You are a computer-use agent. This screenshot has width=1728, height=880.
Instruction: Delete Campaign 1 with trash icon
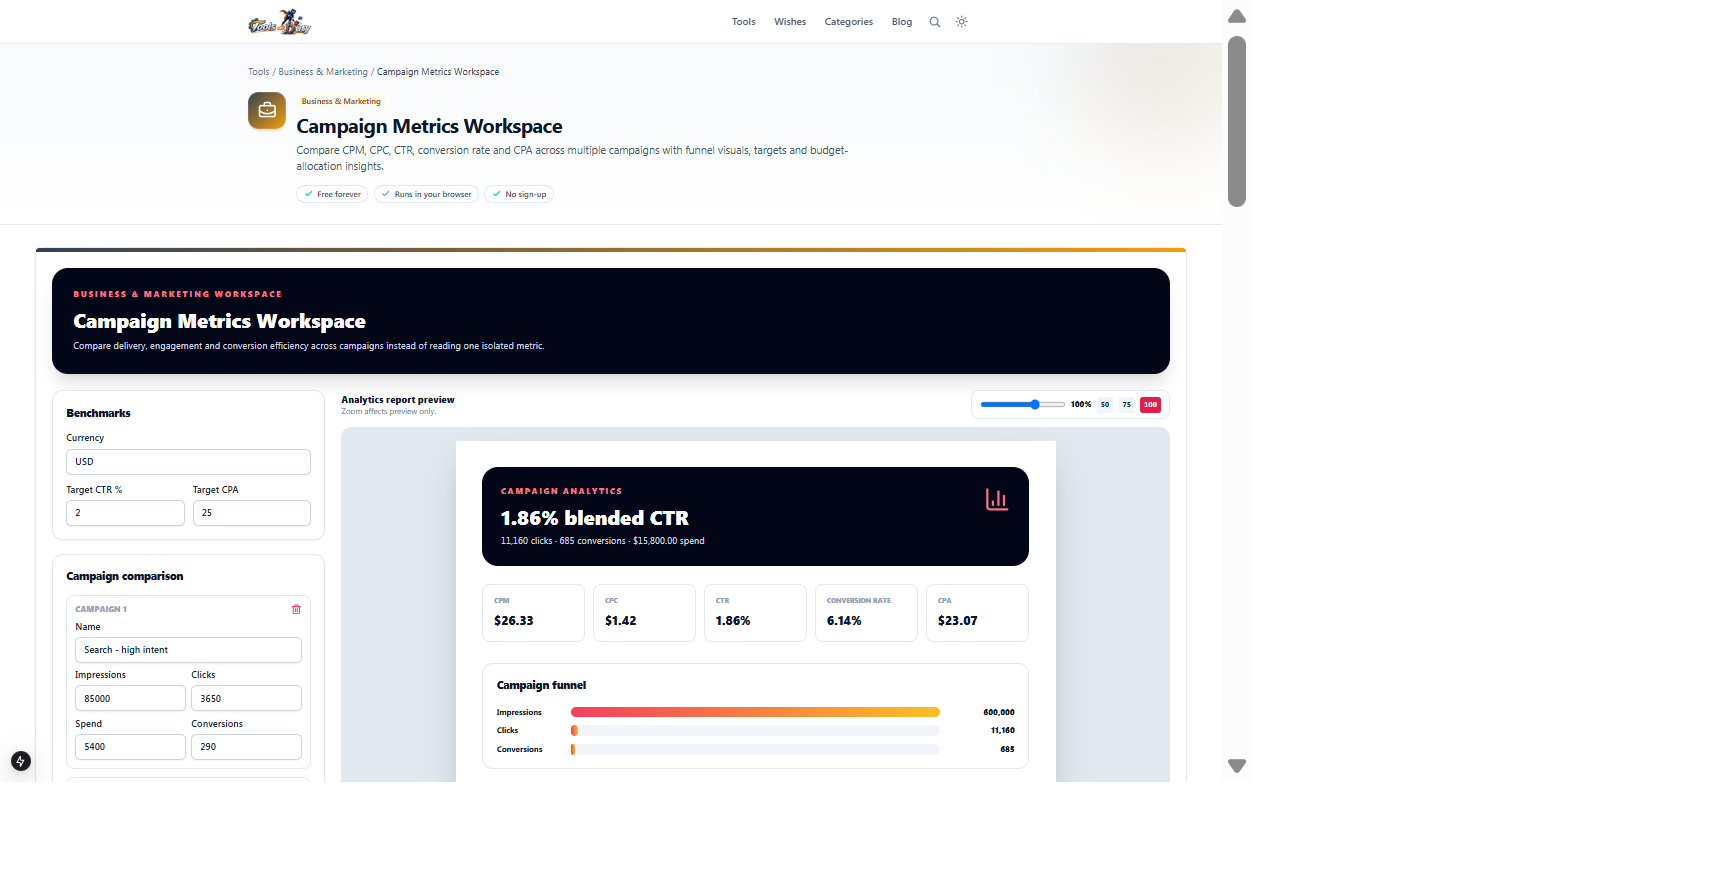pos(296,609)
